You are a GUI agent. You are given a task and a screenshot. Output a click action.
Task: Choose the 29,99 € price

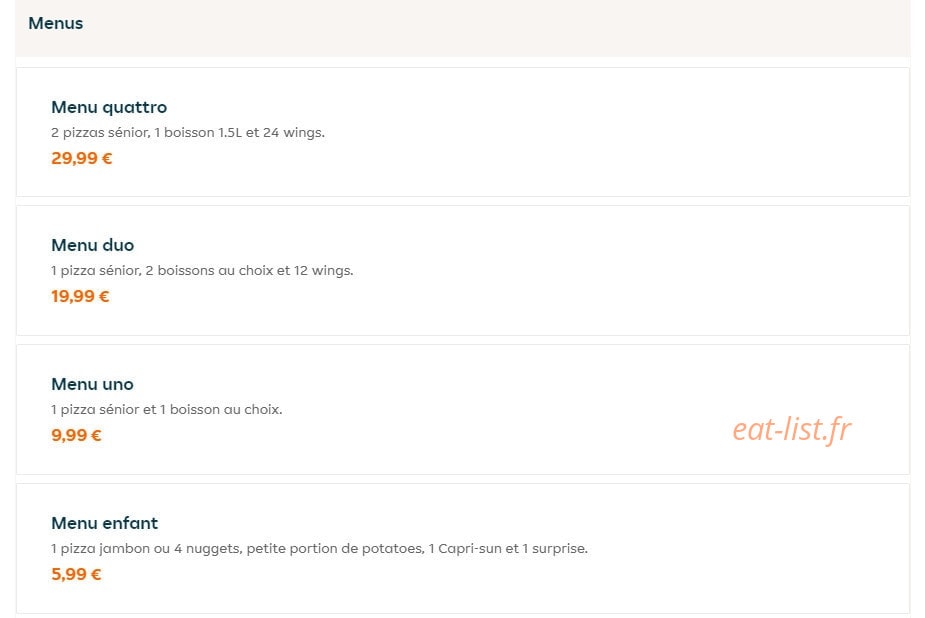(81, 158)
